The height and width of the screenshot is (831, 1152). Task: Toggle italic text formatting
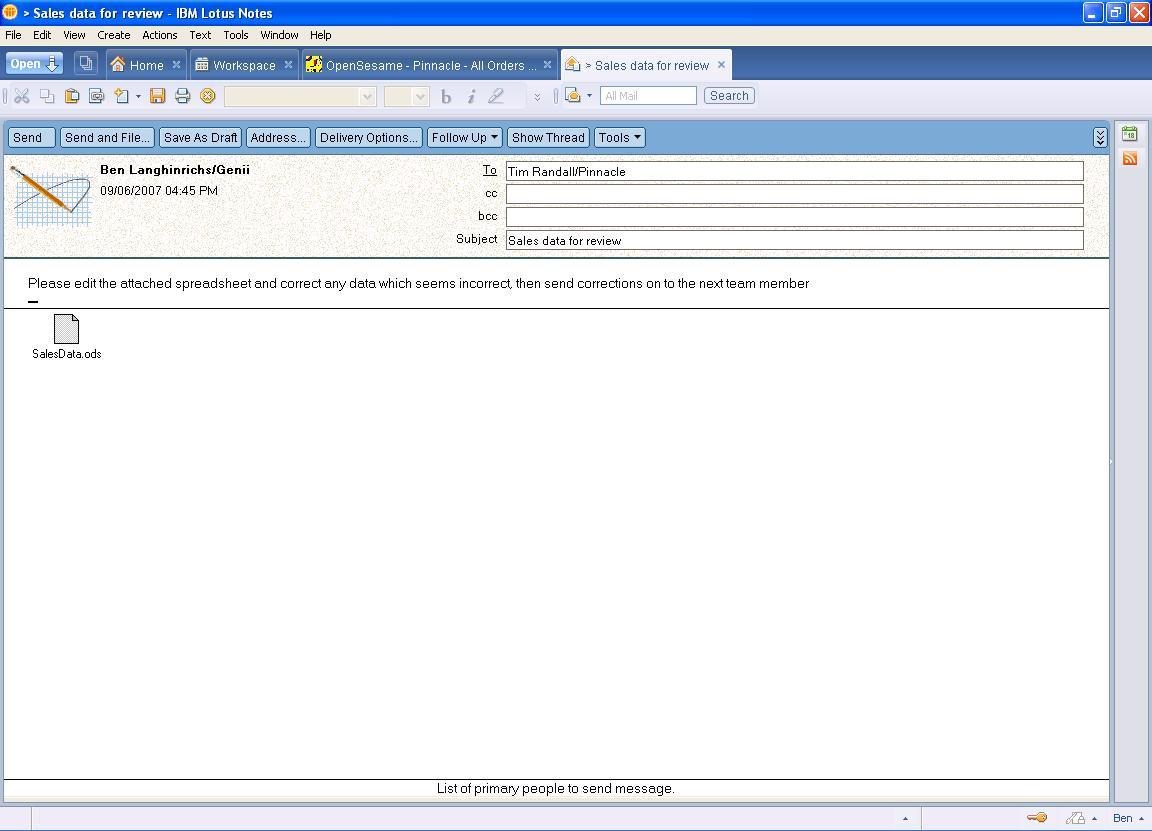click(471, 96)
